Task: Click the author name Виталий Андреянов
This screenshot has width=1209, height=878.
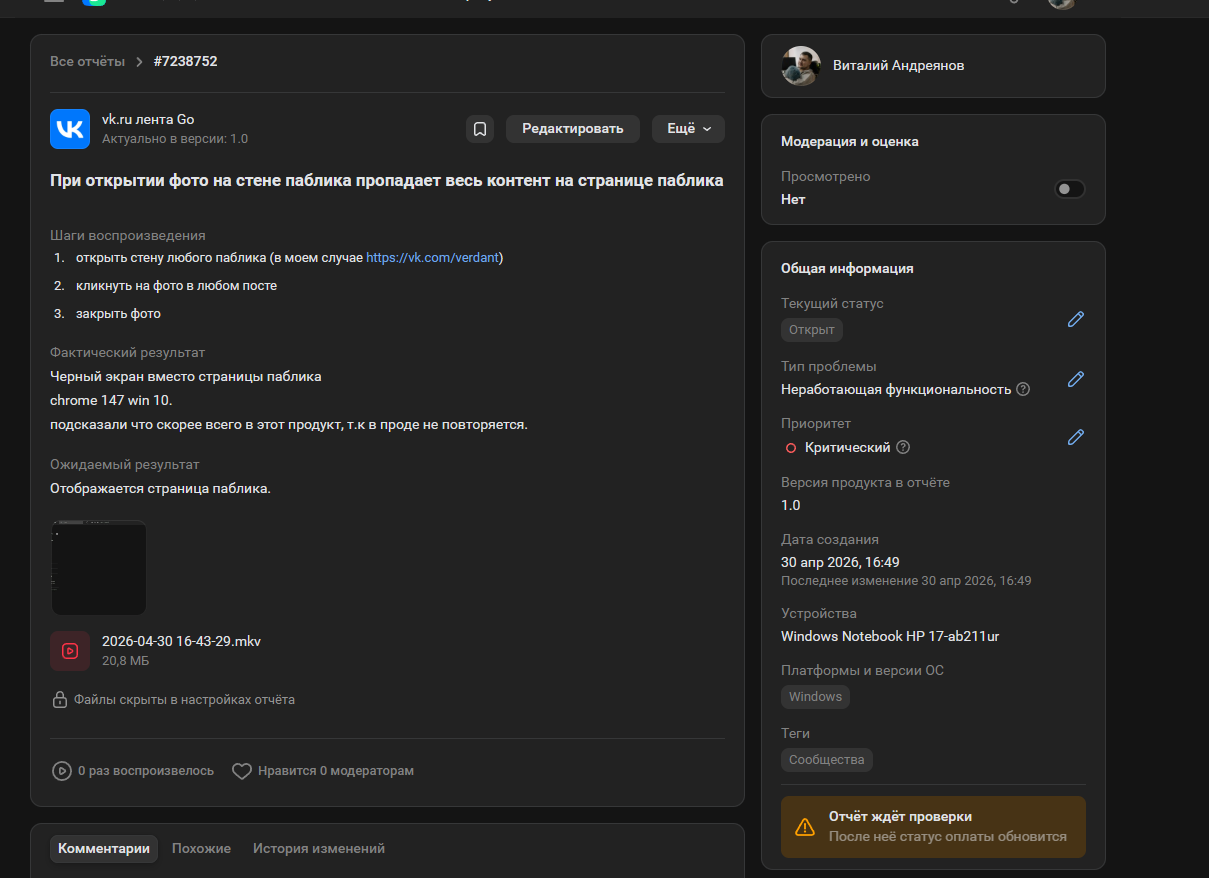Action: [899, 65]
